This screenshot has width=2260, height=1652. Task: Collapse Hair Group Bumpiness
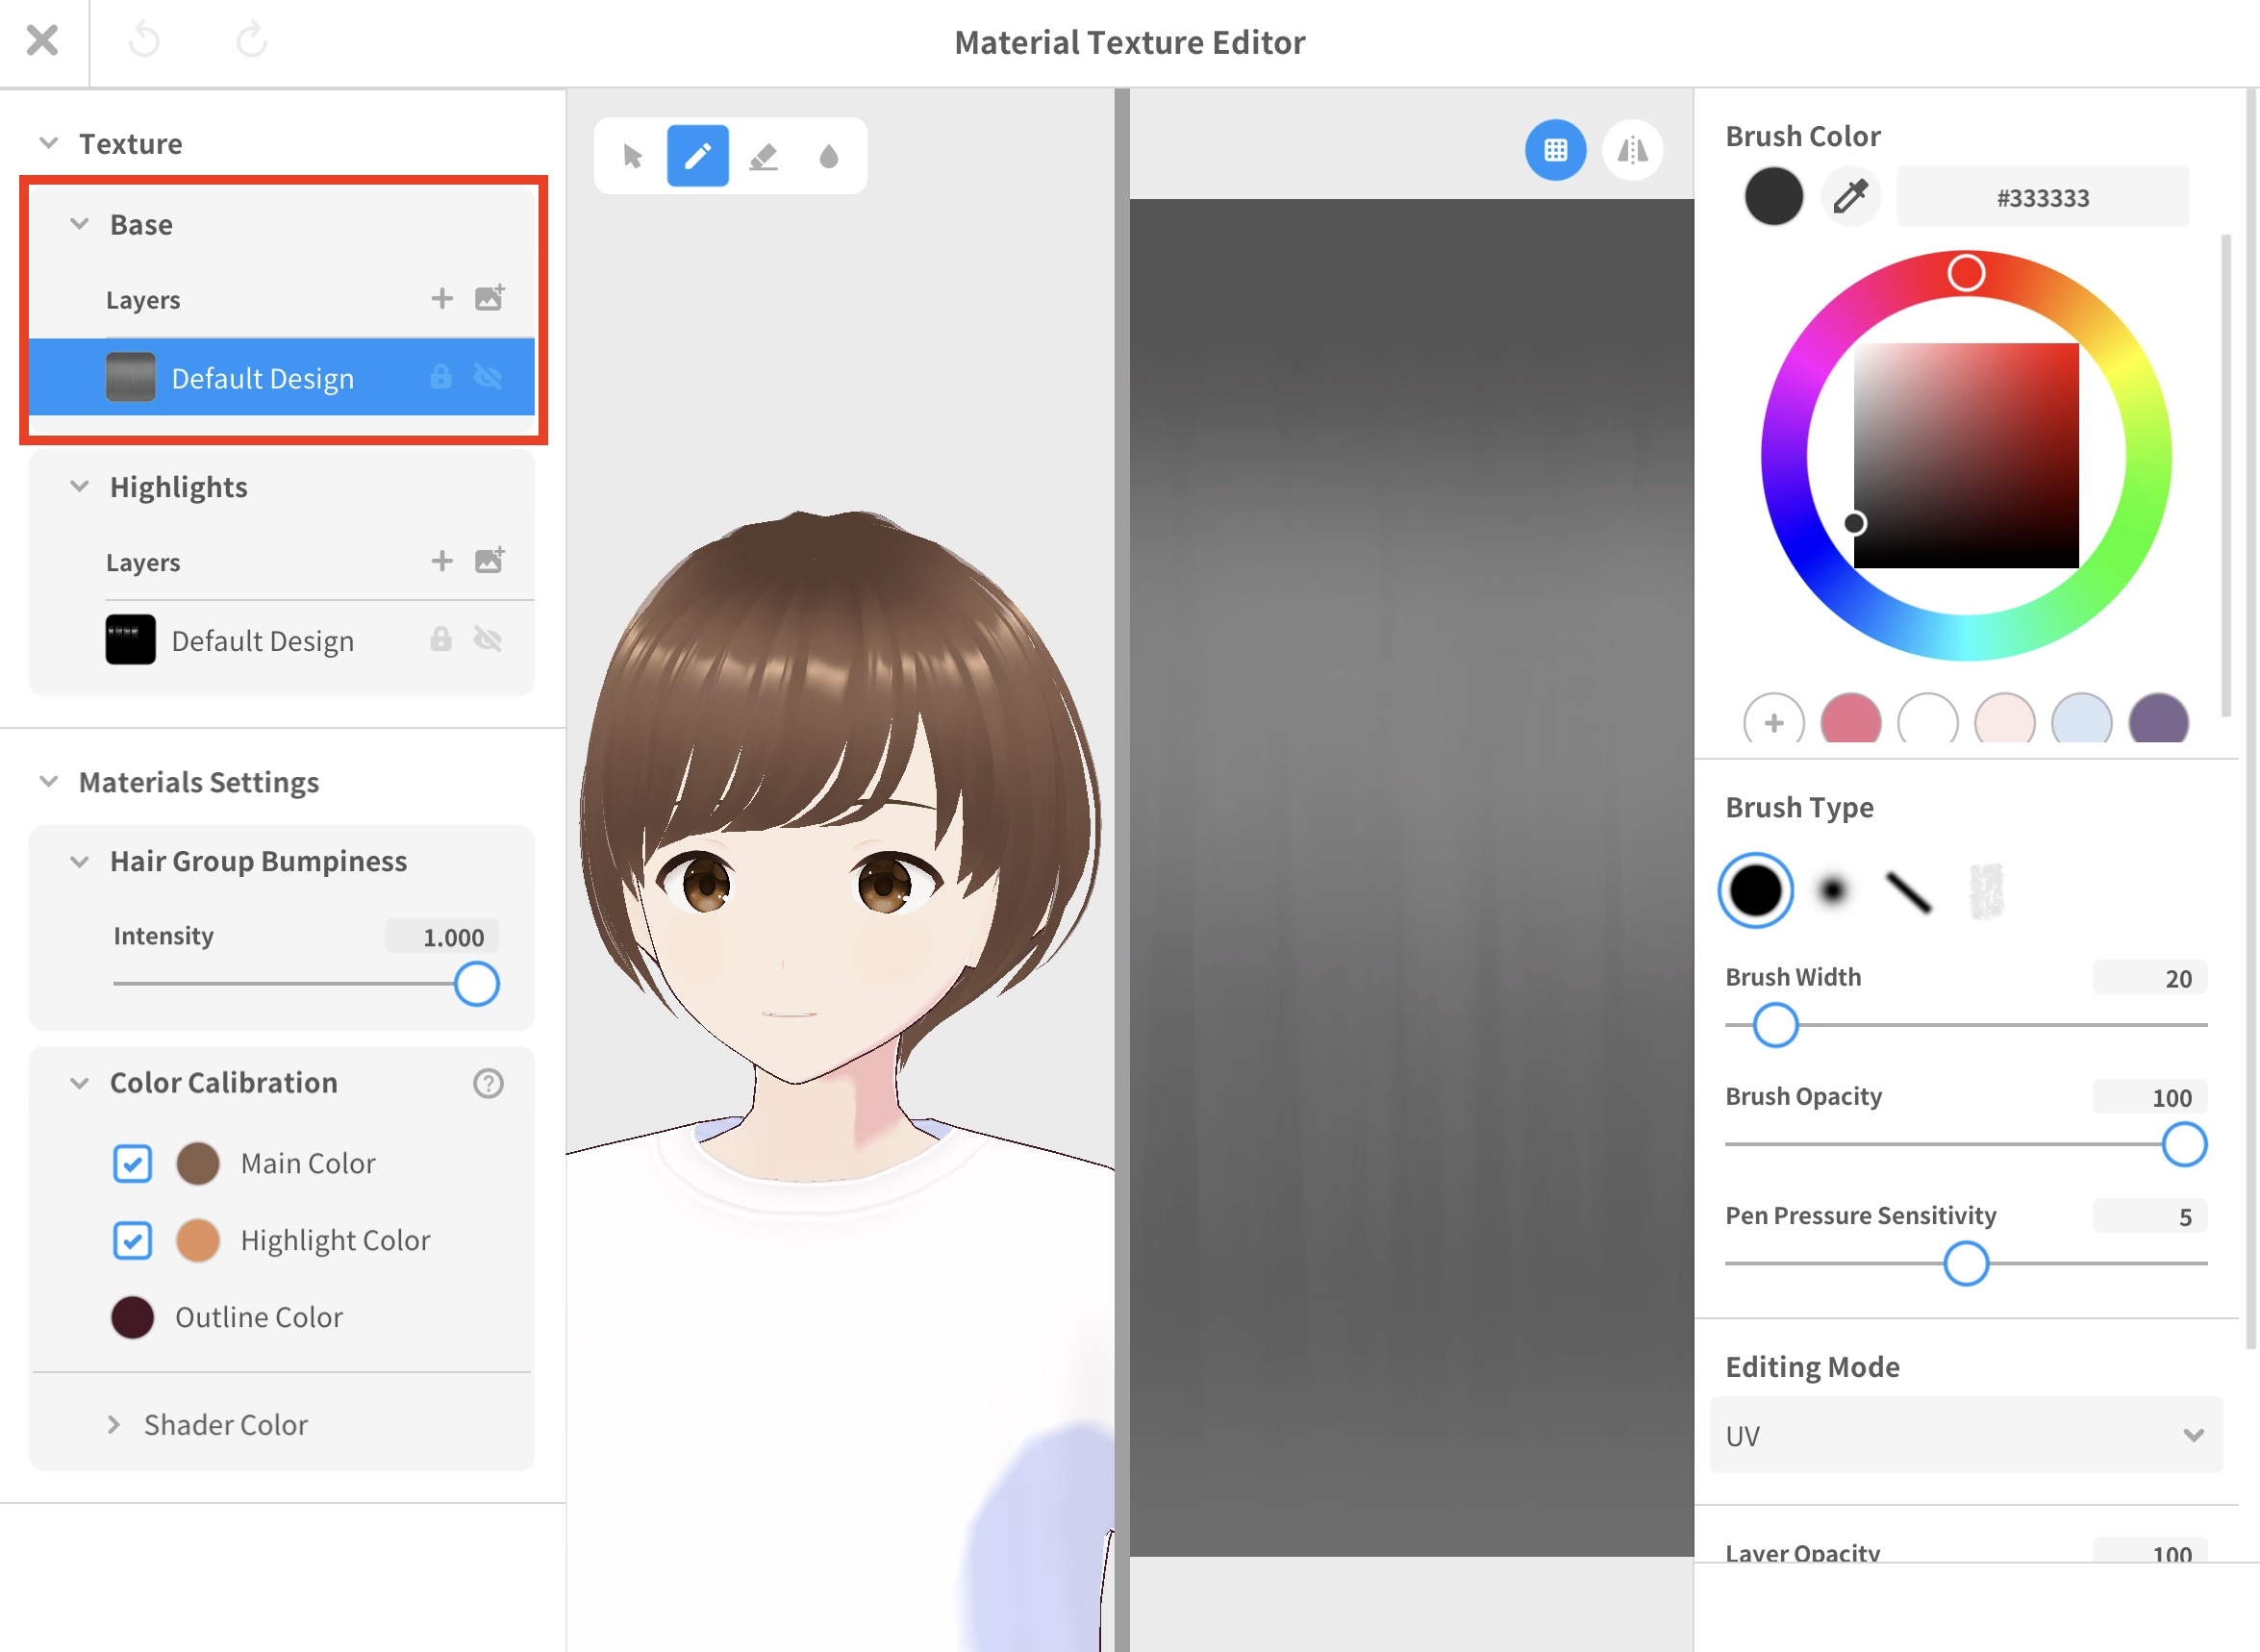(80, 862)
